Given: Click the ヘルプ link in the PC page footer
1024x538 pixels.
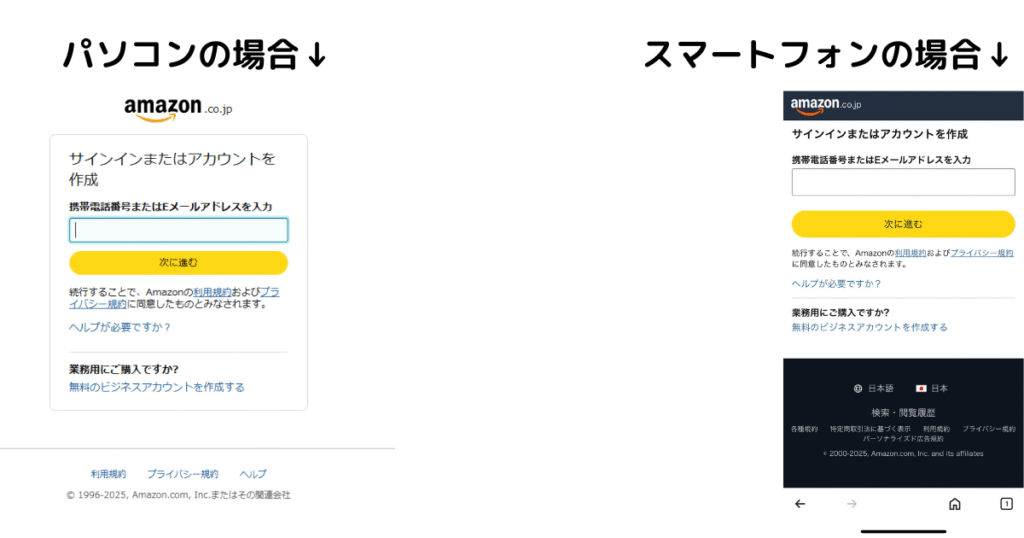Looking at the screenshot, I should coord(253,474).
